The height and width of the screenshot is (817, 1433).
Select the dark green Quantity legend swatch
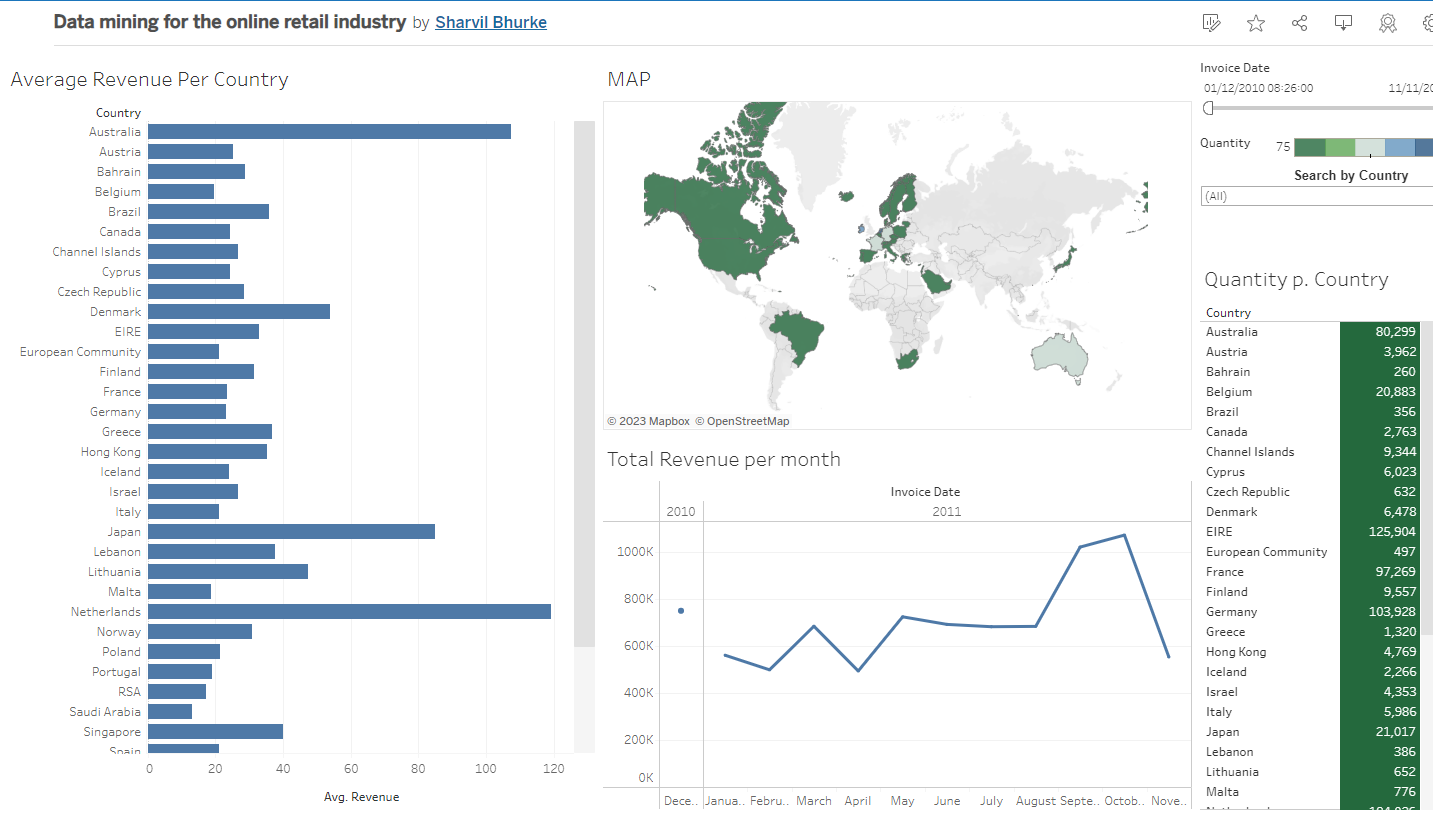1309,148
